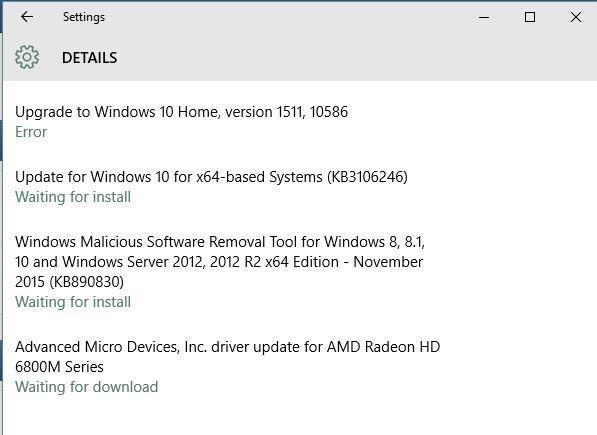The image size is (597, 435).
Task: Click the 6800M Series text line
Action: [59, 367]
